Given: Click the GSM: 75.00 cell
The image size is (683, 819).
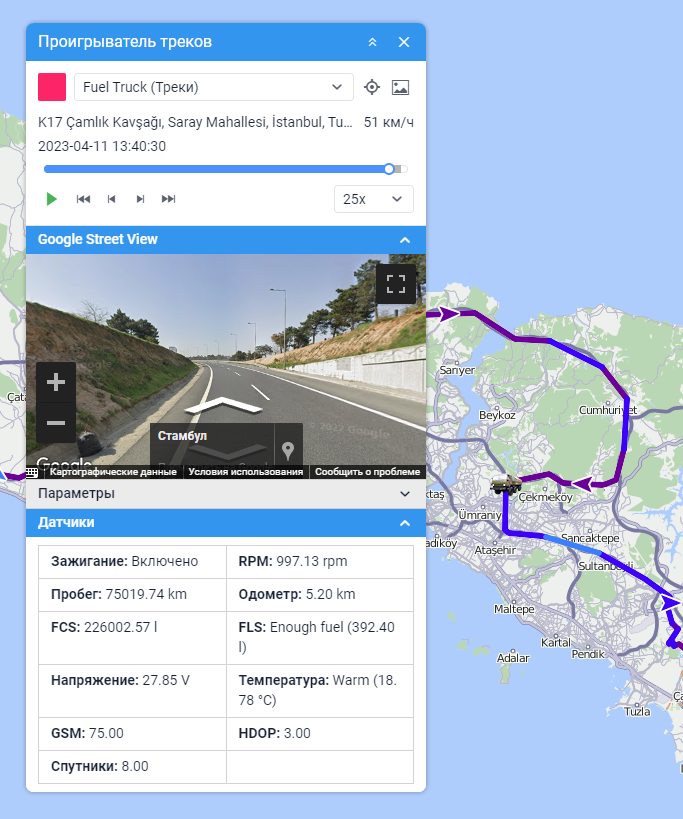Looking at the screenshot, I should coord(133,733).
